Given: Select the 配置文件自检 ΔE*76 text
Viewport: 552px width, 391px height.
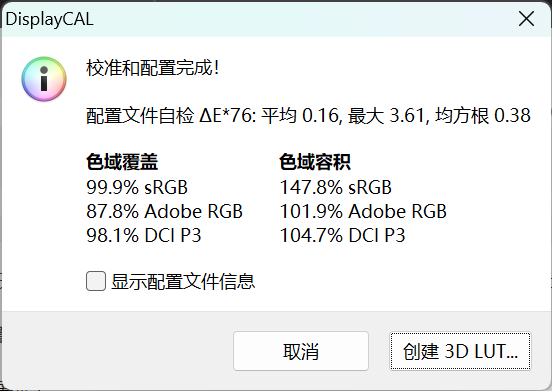Looking at the screenshot, I should coord(171,115).
